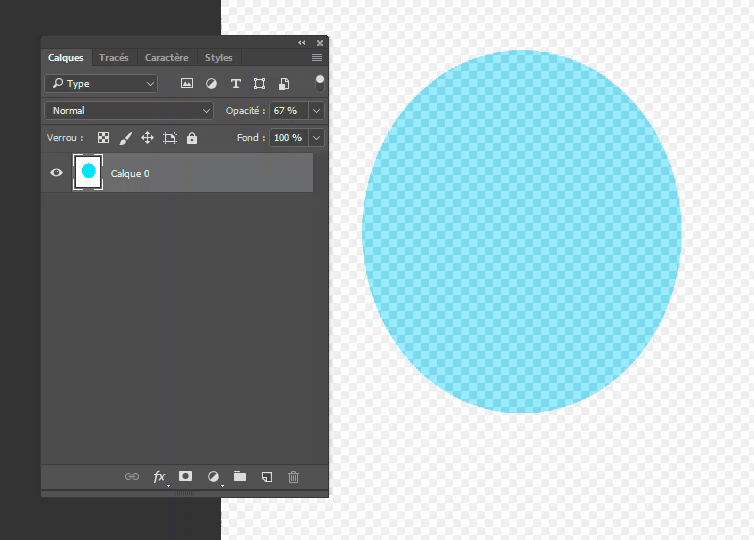
Task: Open the Caractère tab
Action: (166, 58)
